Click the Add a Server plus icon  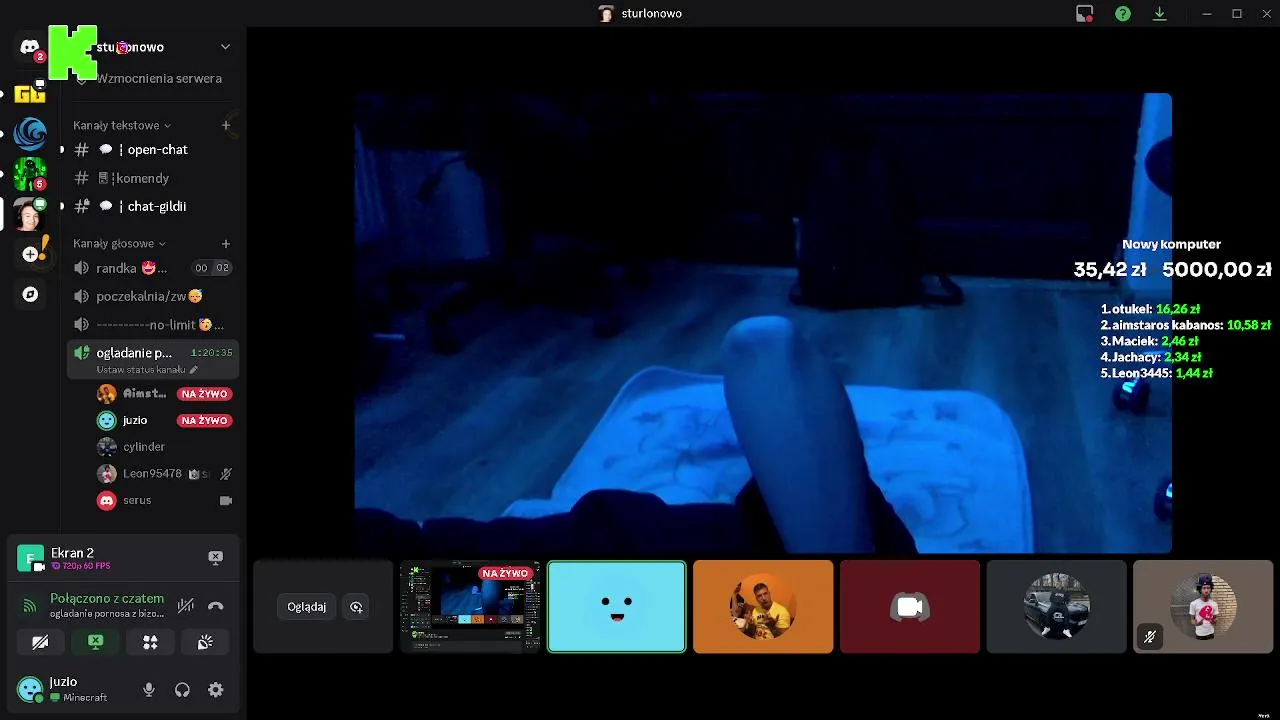click(x=30, y=254)
